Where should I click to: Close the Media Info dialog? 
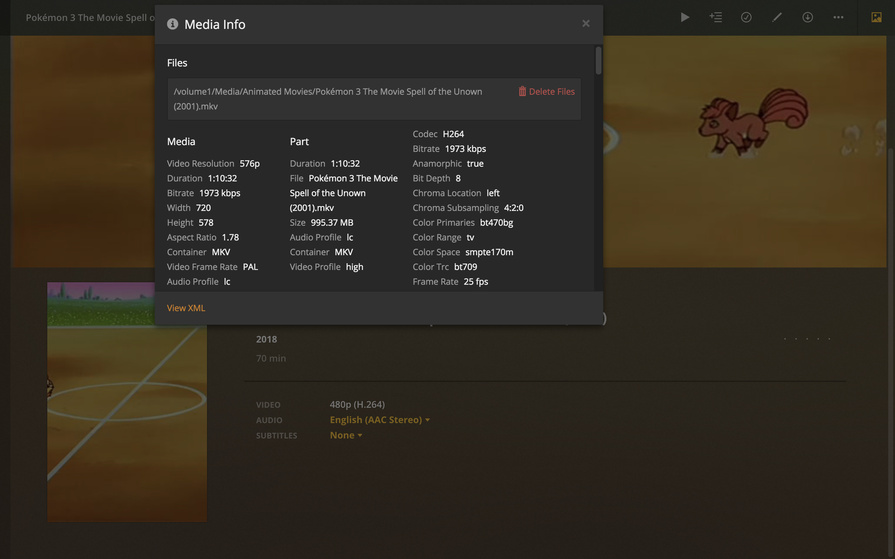[x=586, y=23]
